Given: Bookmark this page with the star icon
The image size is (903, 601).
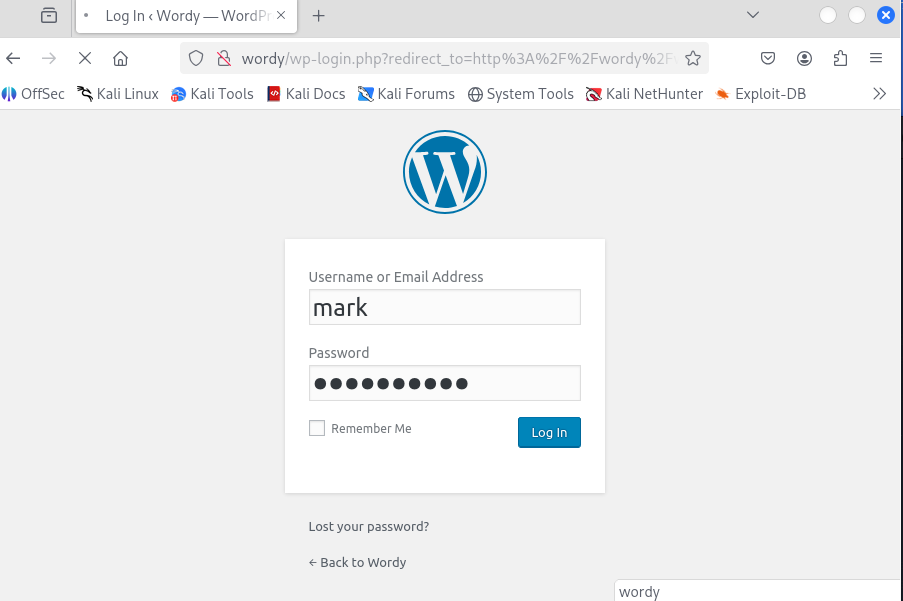Looking at the screenshot, I should pyautogui.click(x=693, y=58).
